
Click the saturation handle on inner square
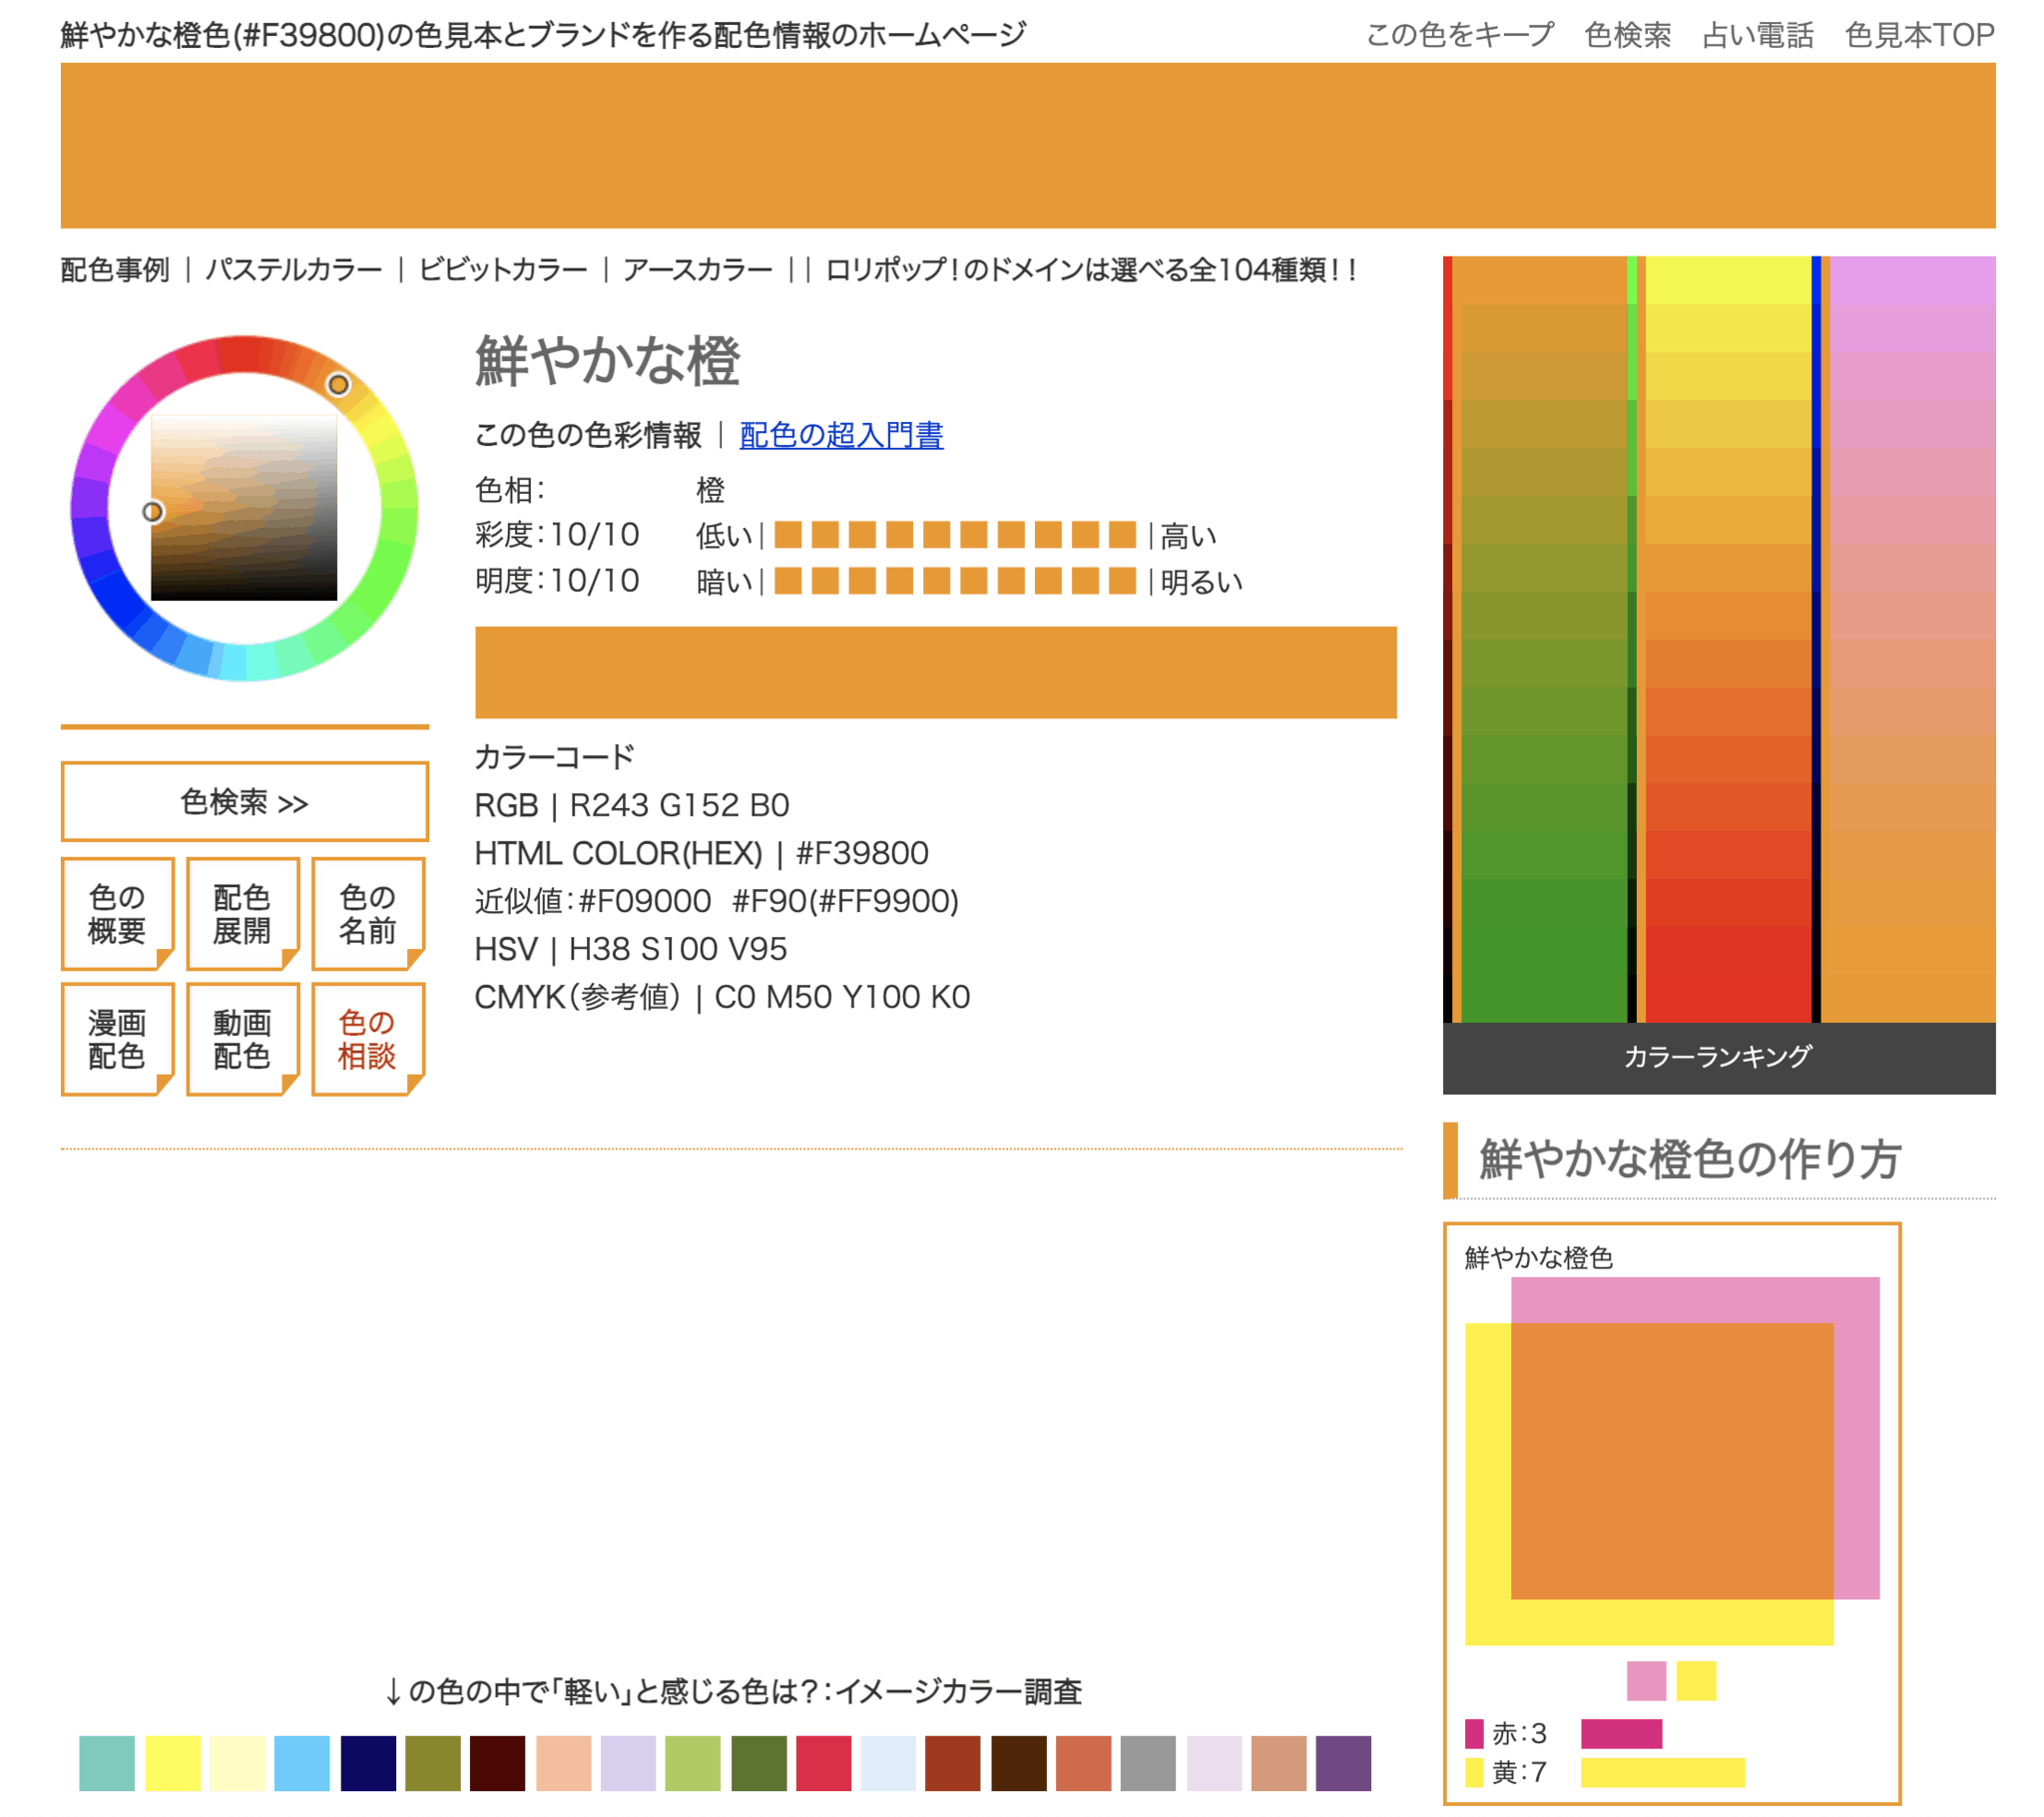click(x=152, y=512)
